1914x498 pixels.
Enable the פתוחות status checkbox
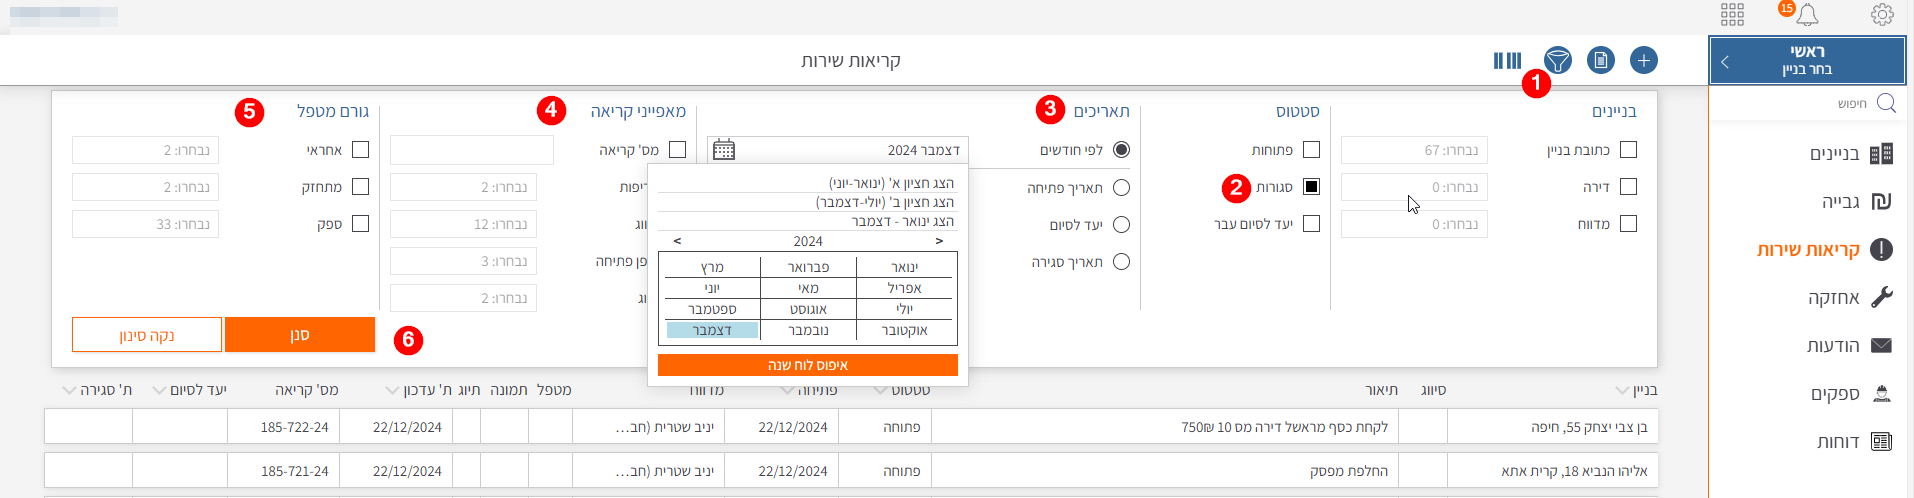point(1311,150)
